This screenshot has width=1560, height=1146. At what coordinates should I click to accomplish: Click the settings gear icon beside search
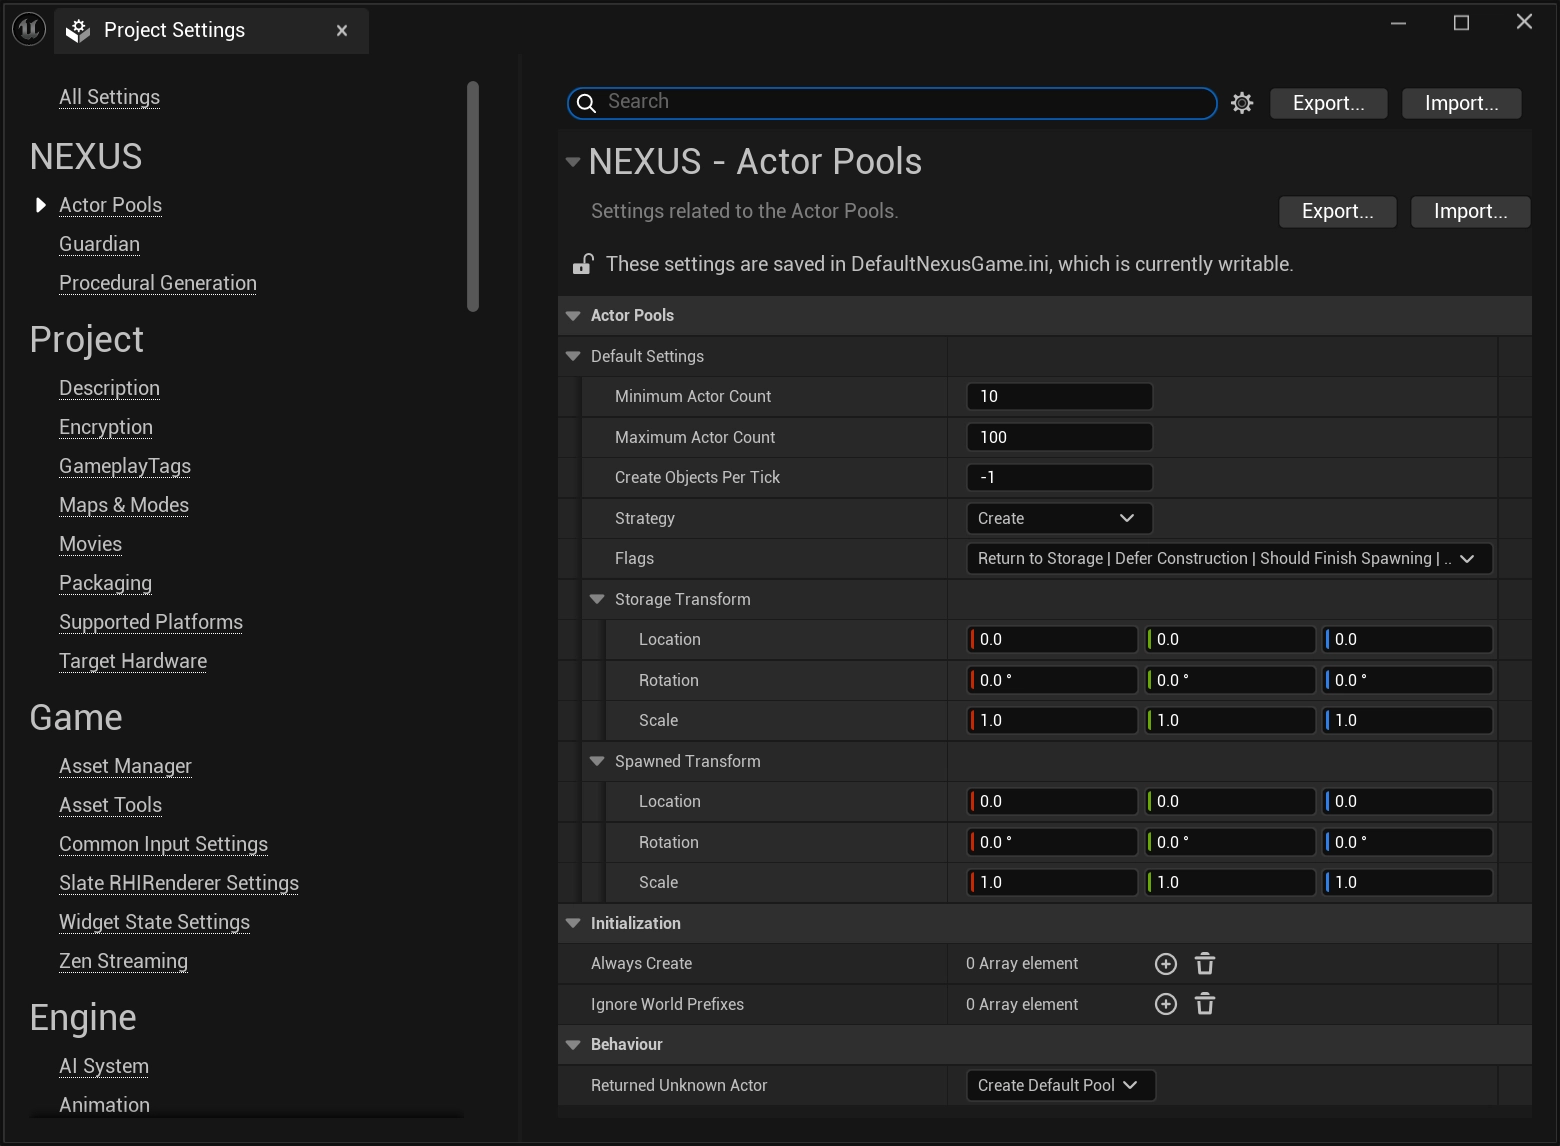[x=1242, y=103]
